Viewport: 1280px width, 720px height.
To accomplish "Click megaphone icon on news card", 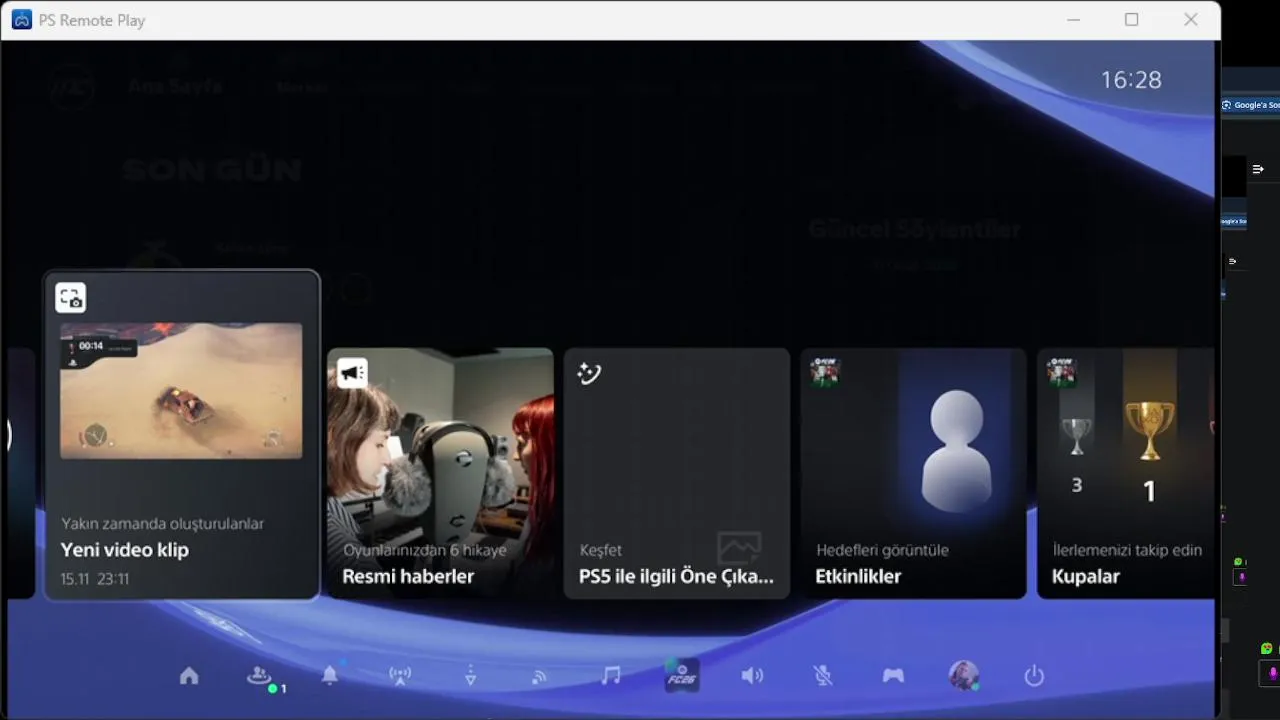I will (352, 373).
